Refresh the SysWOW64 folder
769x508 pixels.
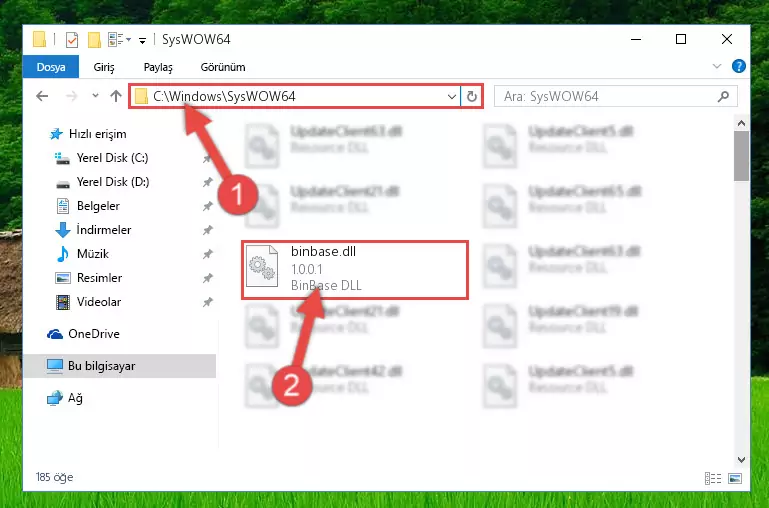[x=472, y=97]
